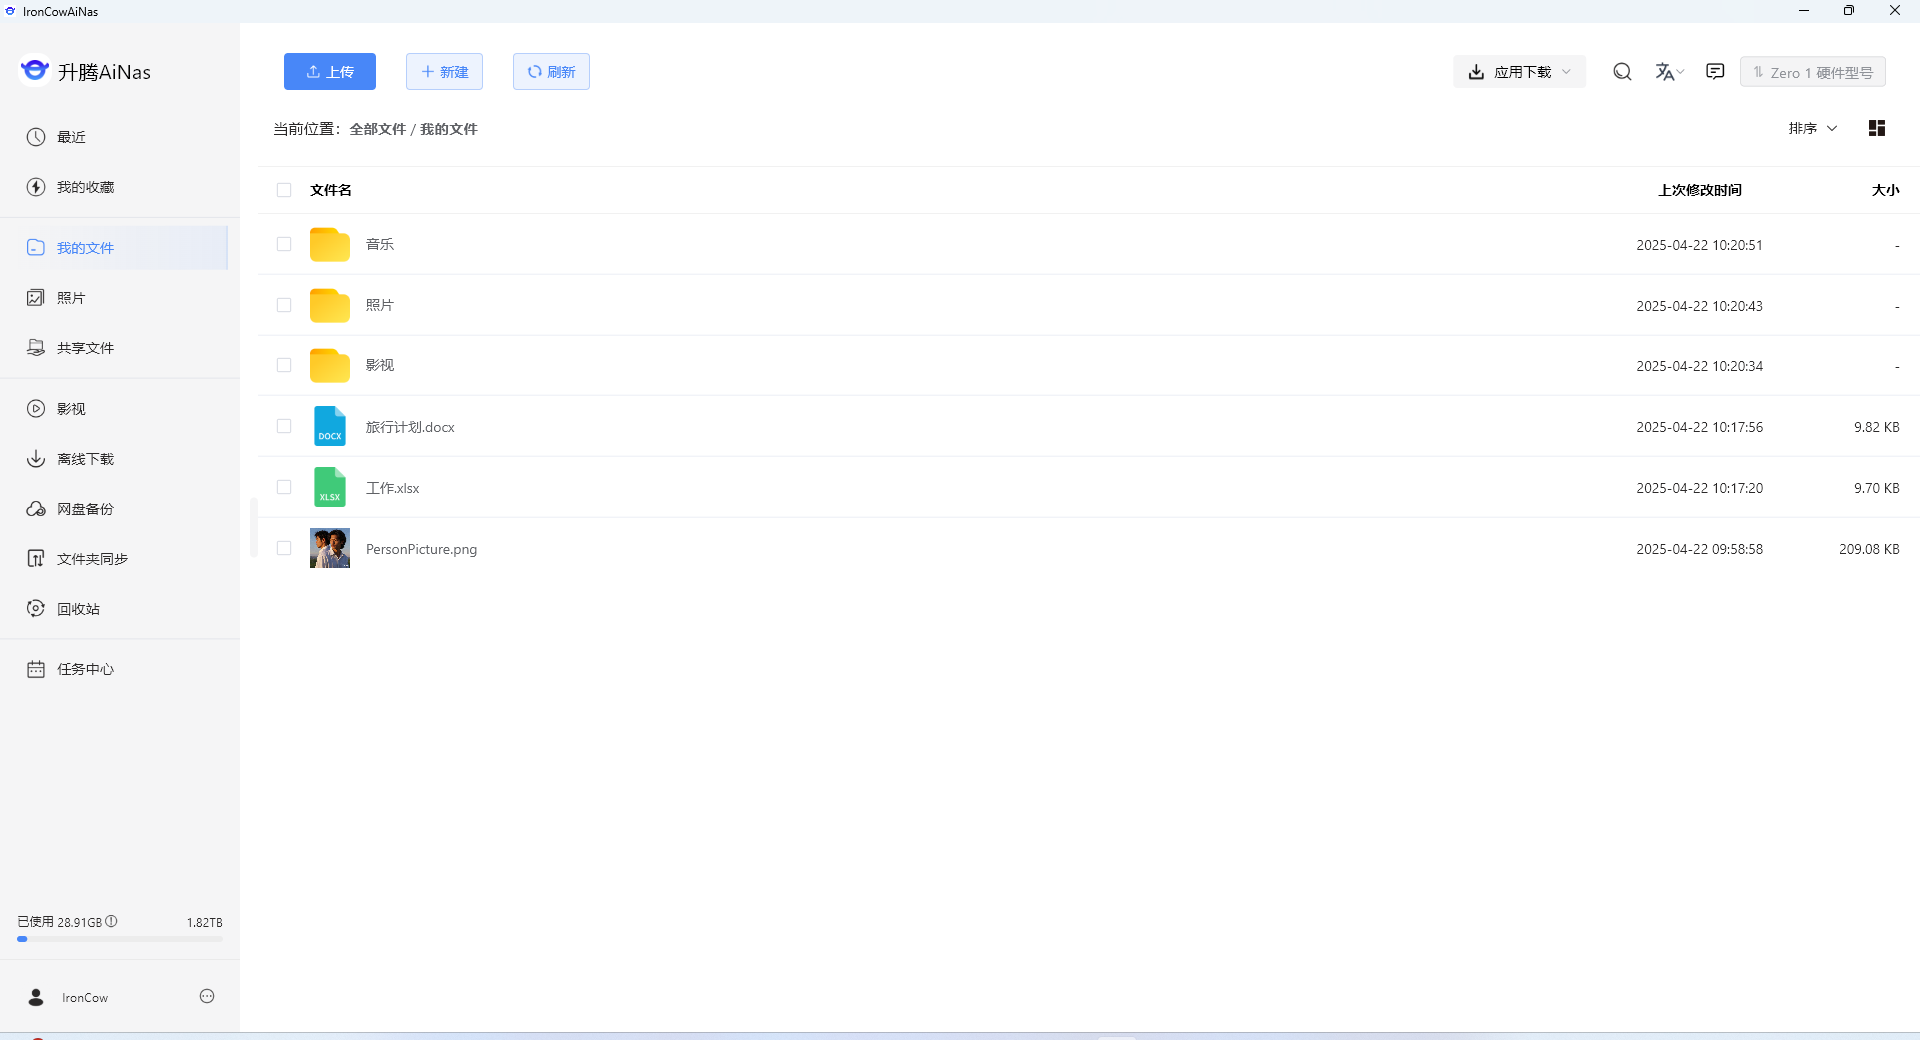Screen dimensions: 1920x1040
Task: Open the IronCow account more-options icon
Action: point(207,996)
